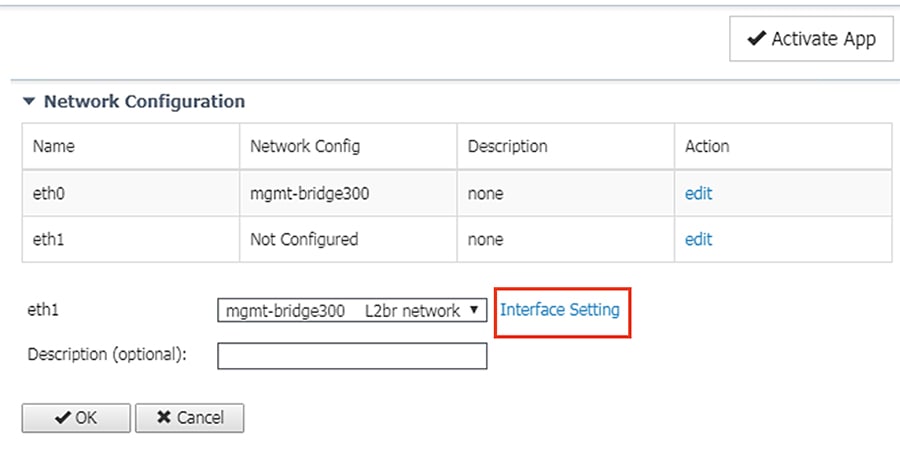Click the checkmark icon on Activate App

pyautogui.click(x=757, y=38)
